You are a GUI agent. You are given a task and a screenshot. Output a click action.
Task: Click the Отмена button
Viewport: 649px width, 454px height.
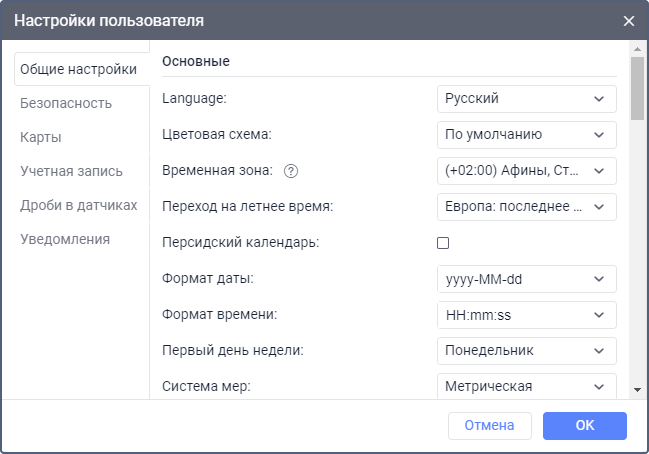point(489,426)
